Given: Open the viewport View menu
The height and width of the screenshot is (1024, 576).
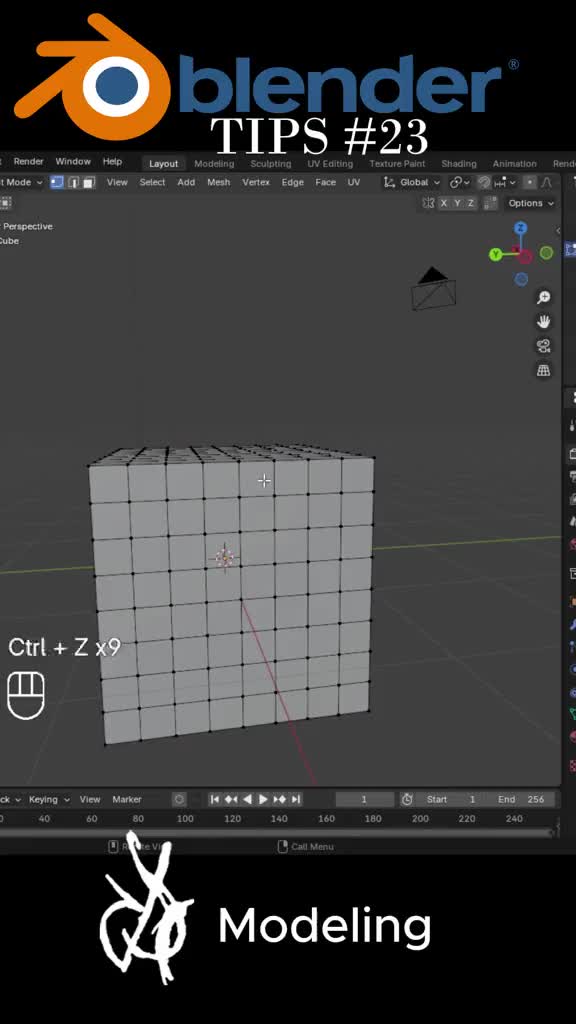Looking at the screenshot, I should click(117, 182).
